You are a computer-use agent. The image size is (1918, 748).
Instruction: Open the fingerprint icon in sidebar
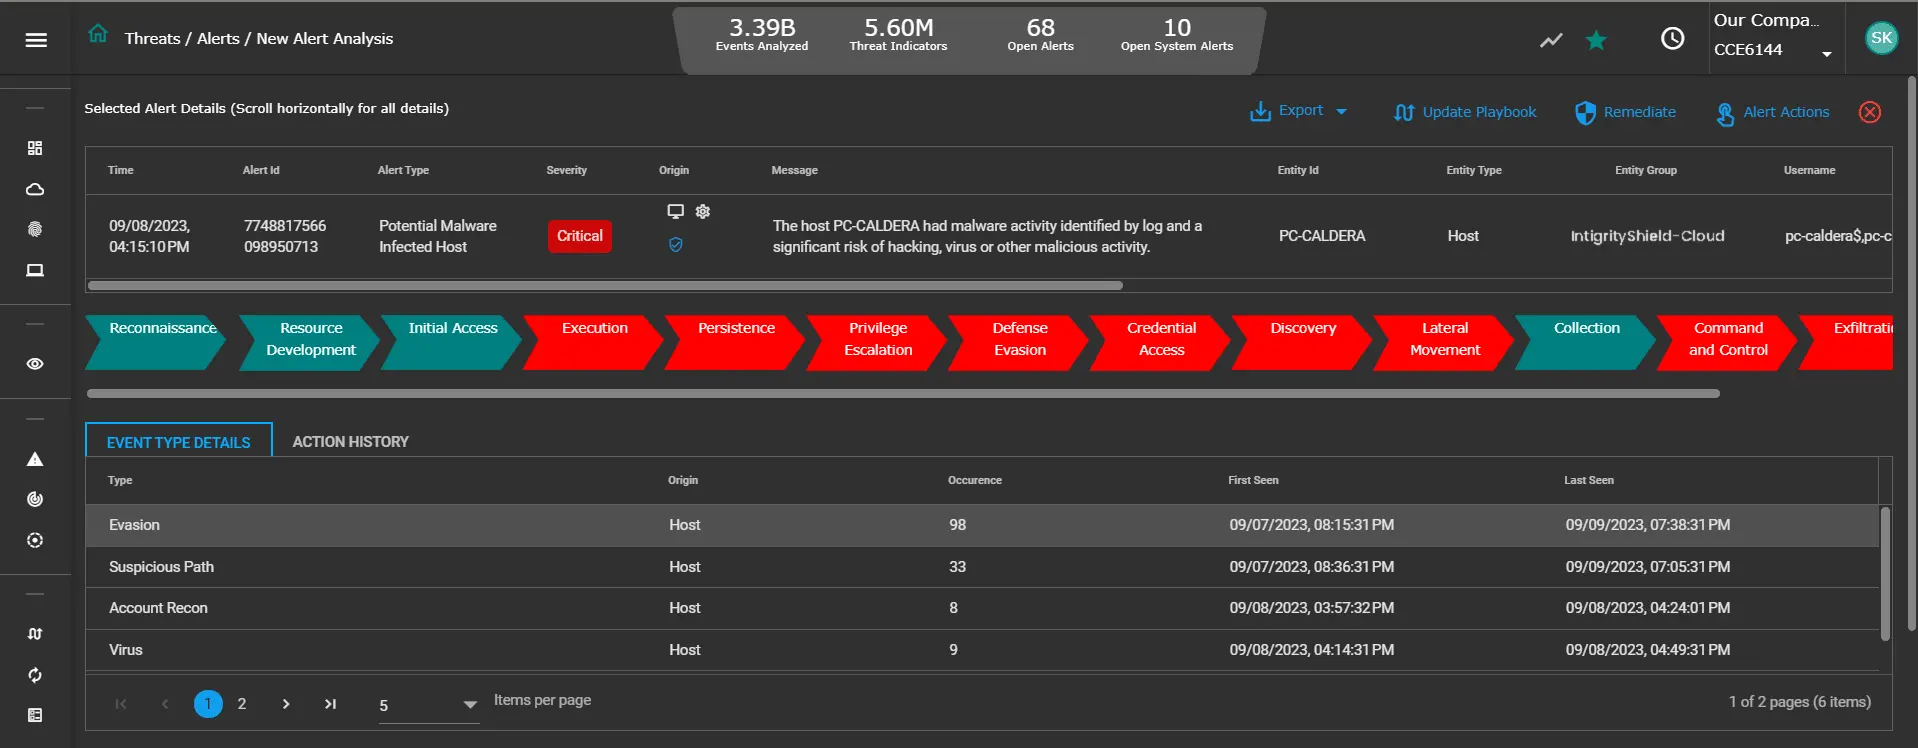tap(35, 229)
